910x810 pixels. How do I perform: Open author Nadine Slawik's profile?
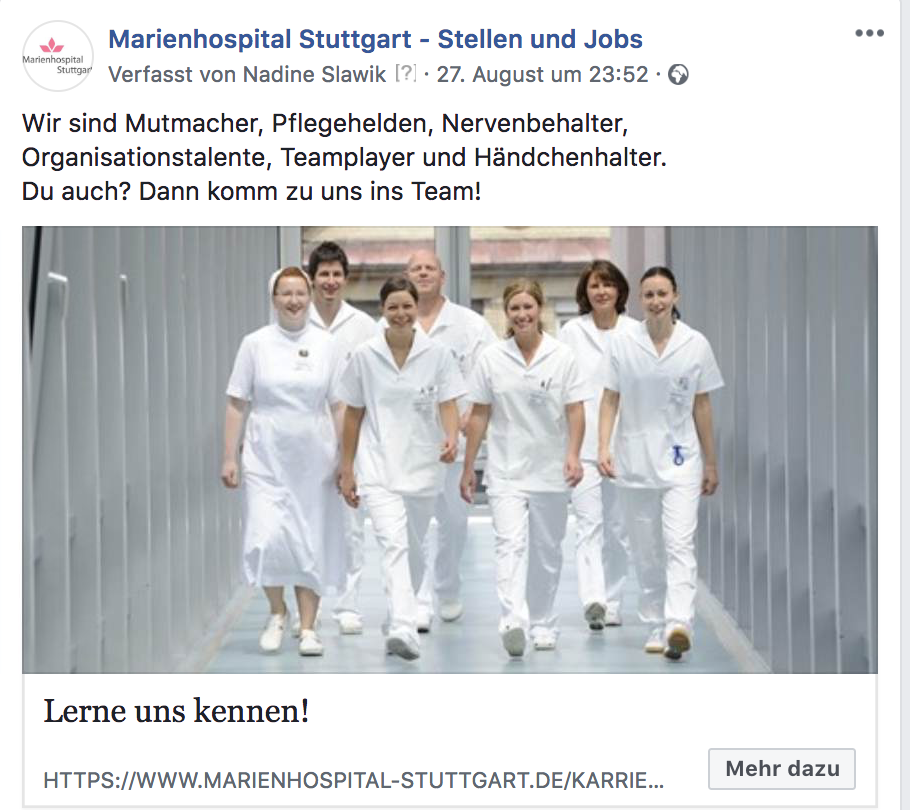(314, 74)
